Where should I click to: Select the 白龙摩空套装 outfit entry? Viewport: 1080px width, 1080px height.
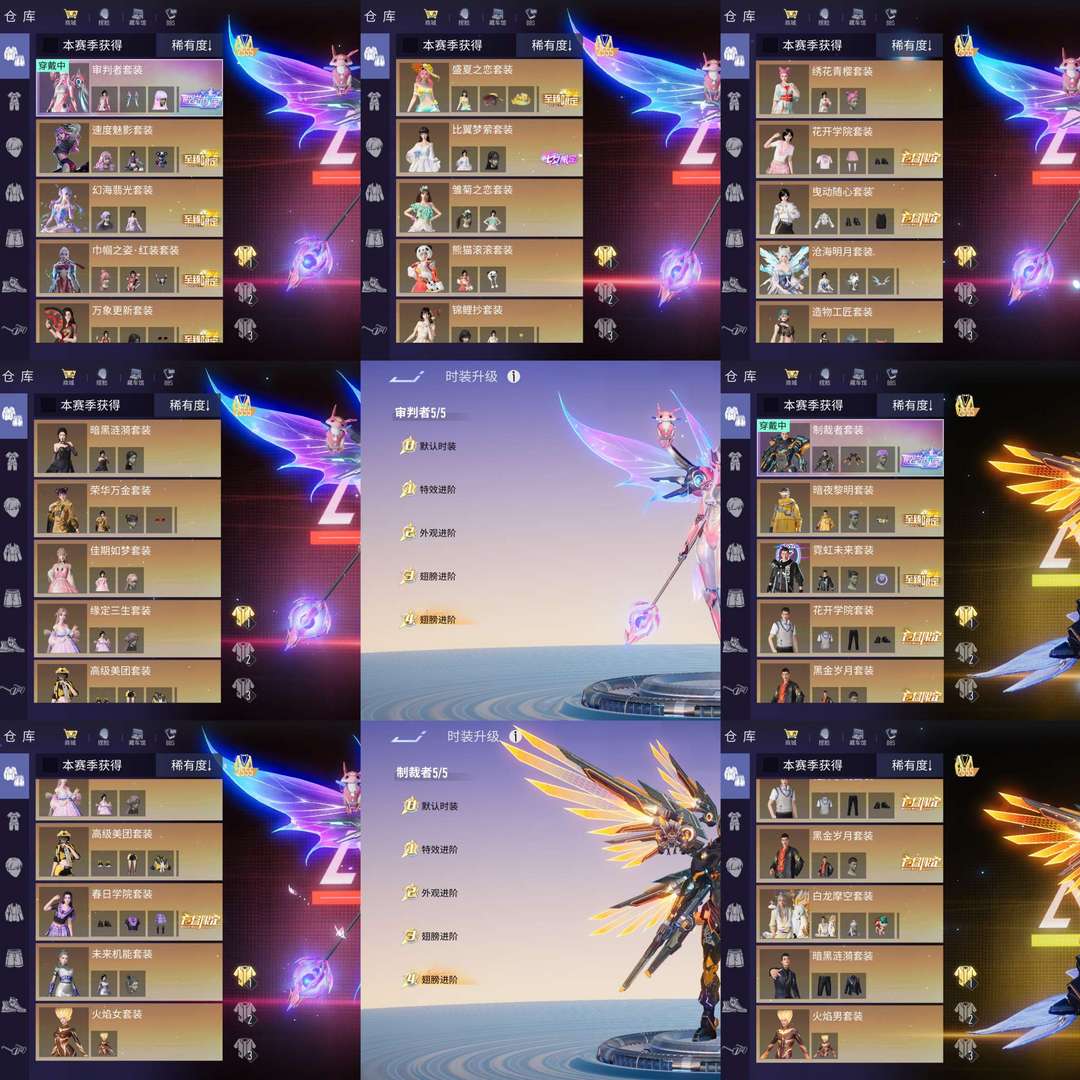[849, 913]
